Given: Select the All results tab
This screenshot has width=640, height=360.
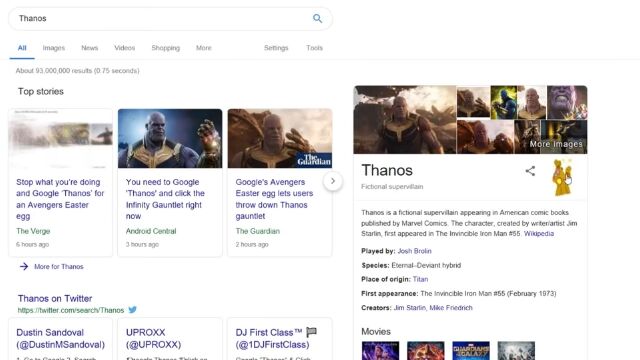Looking at the screenshot, I should (22, 48).
